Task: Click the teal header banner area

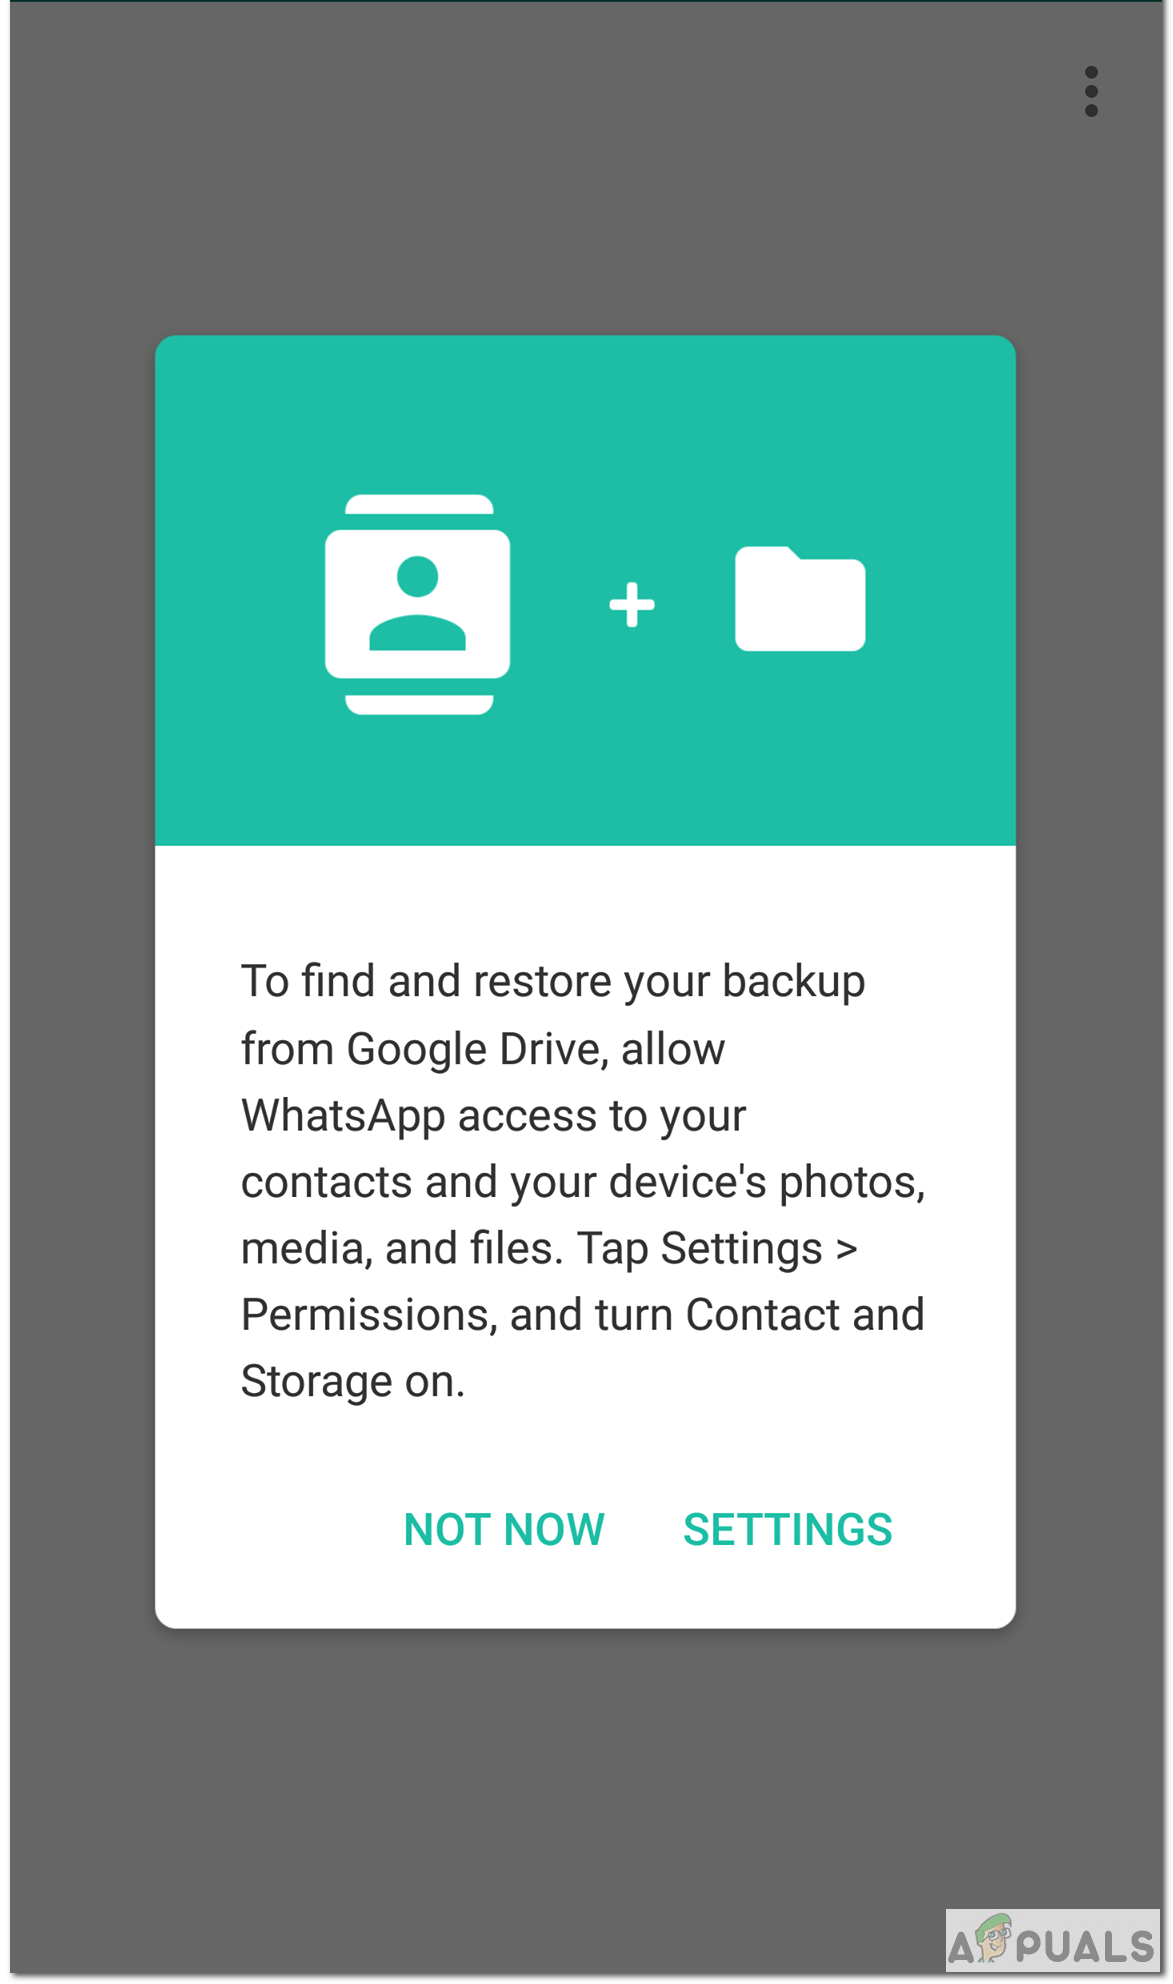Action: pyautogui.click(x=586, y=590)
